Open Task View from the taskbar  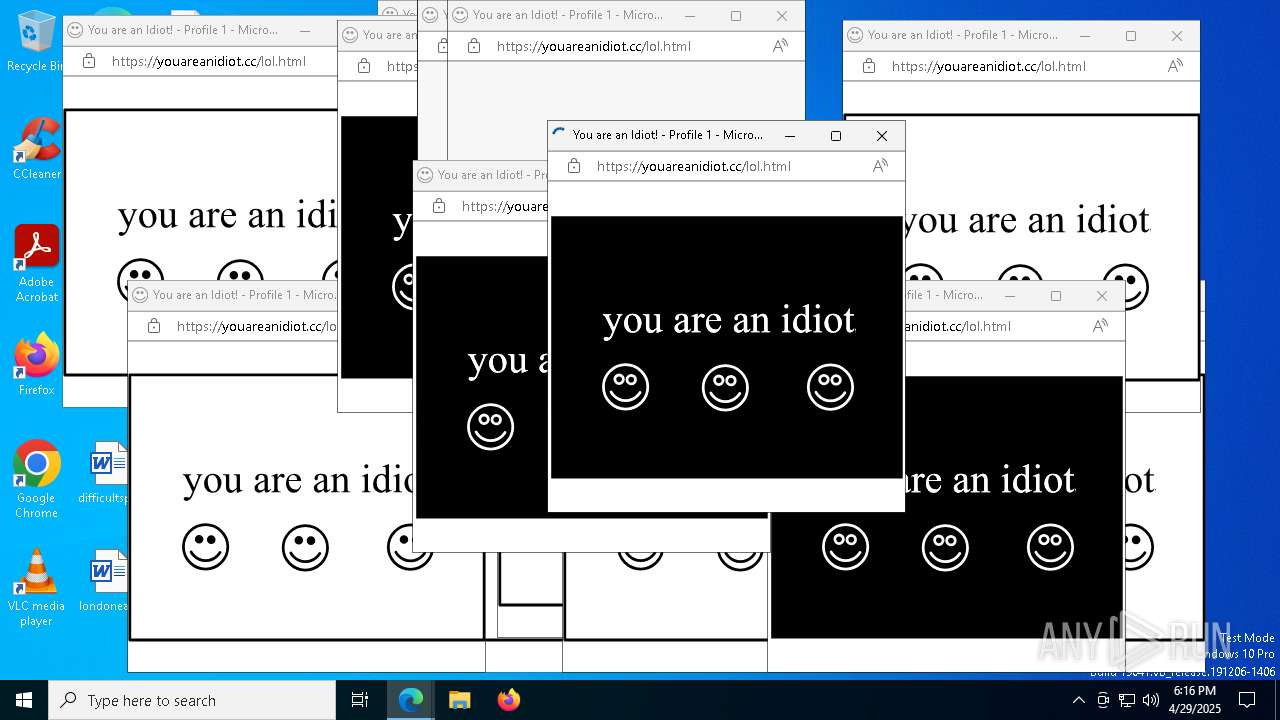pos(360,700)
